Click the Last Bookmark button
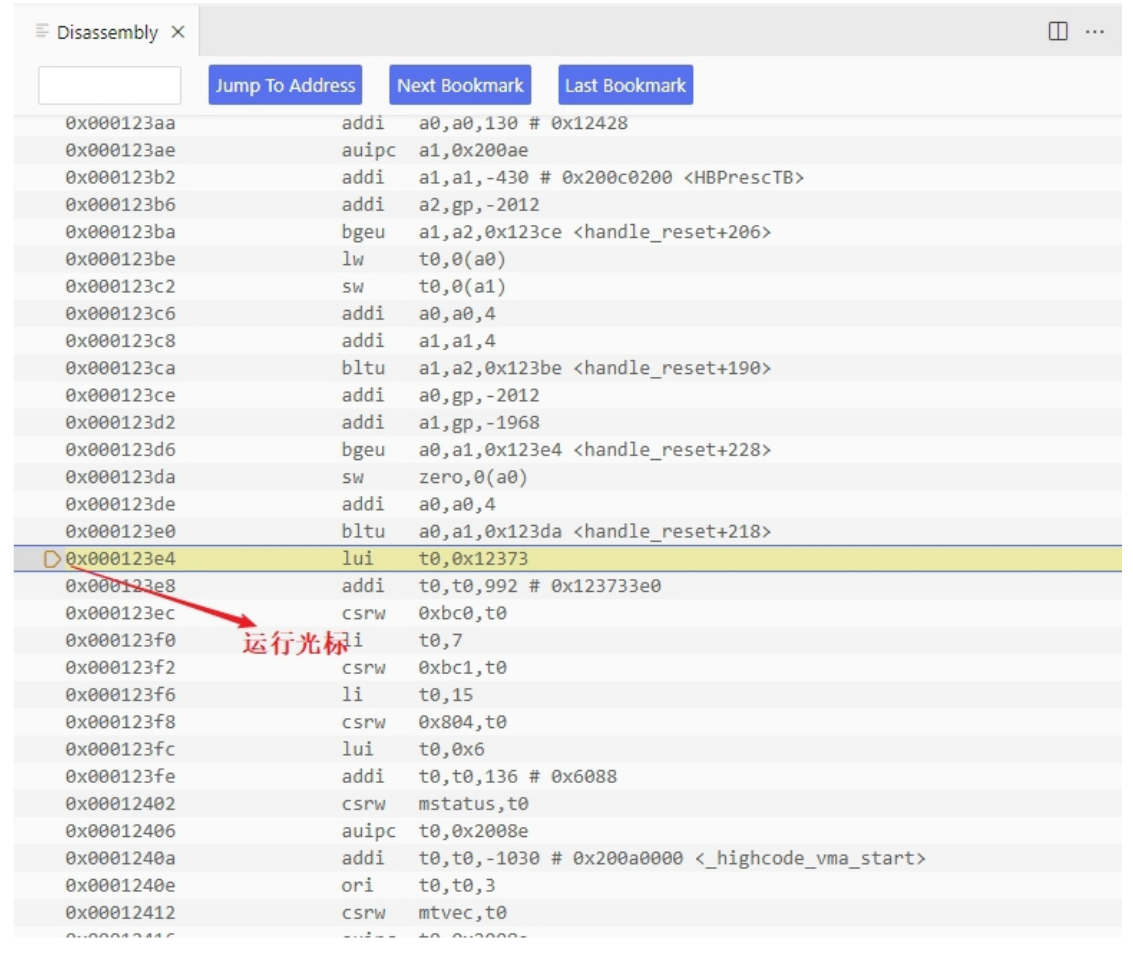Screen dimensions: 1133x953 click(x=626, y=85)
